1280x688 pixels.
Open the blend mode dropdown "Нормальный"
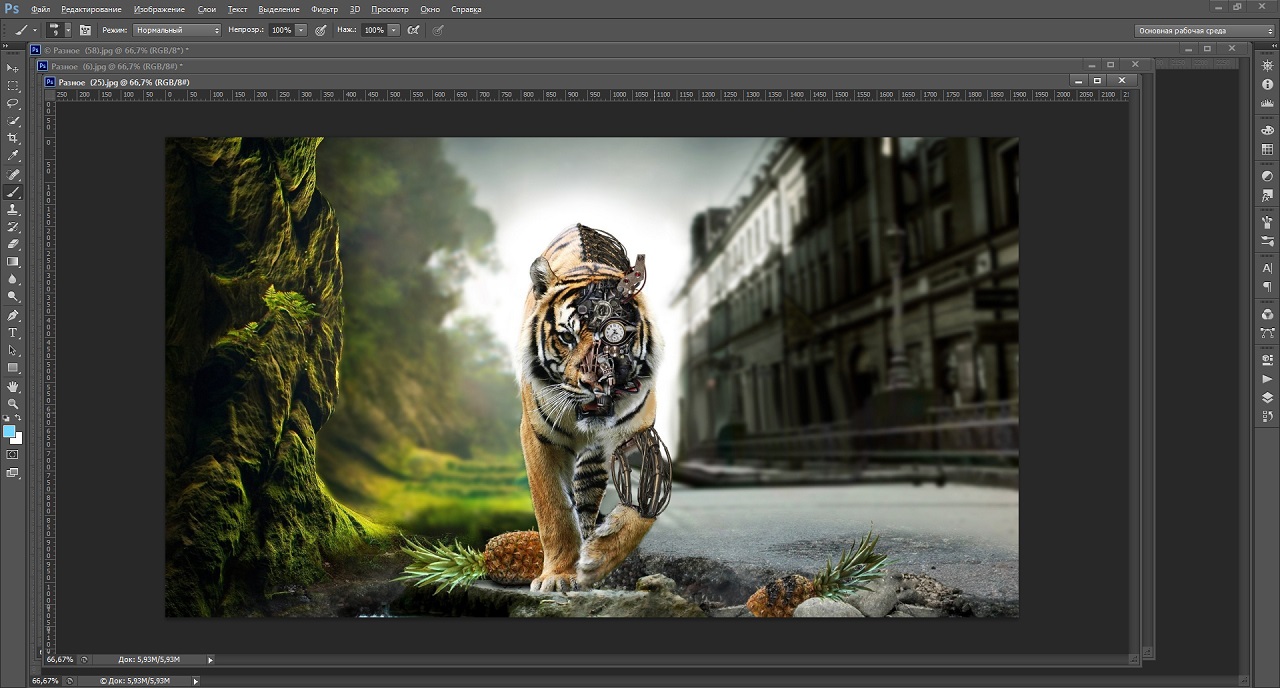tap(176, 30)
